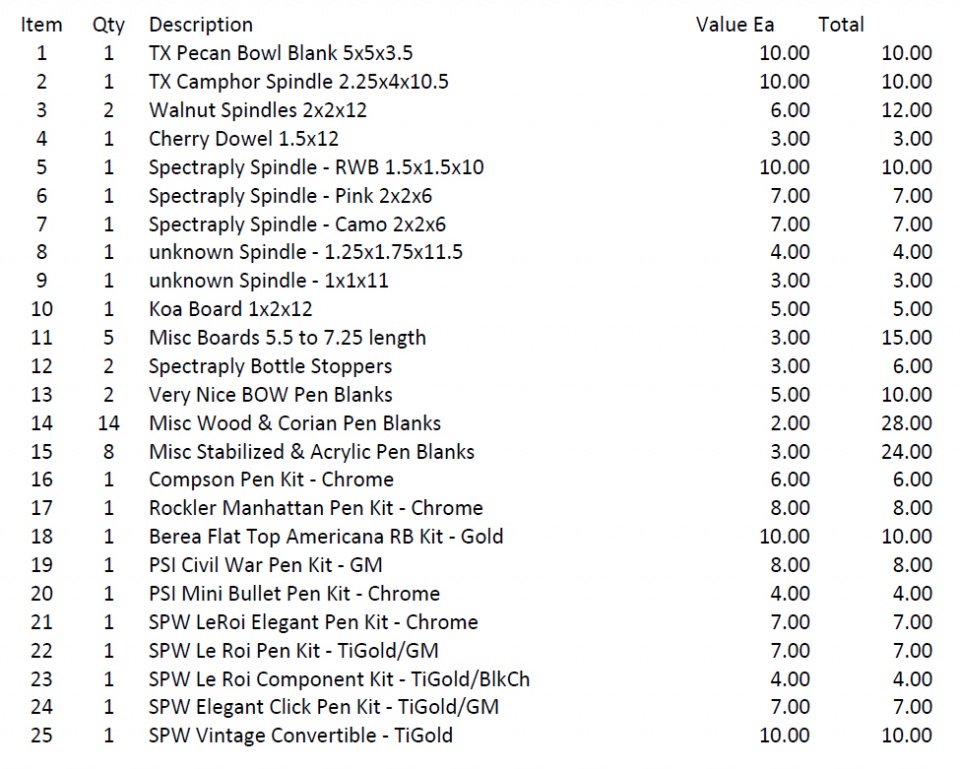The width and height of the screenshot is (960, 769).
Task: Select Berea Flat Top Americana RB Kit
Action: pos(325,537)
